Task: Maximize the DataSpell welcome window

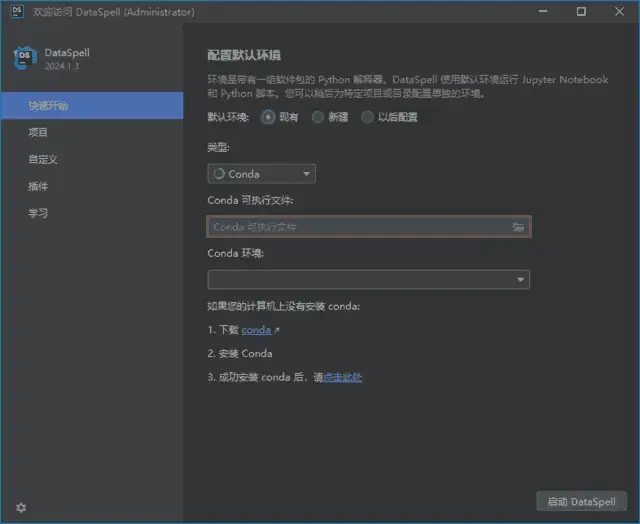Action: (581, 11)
